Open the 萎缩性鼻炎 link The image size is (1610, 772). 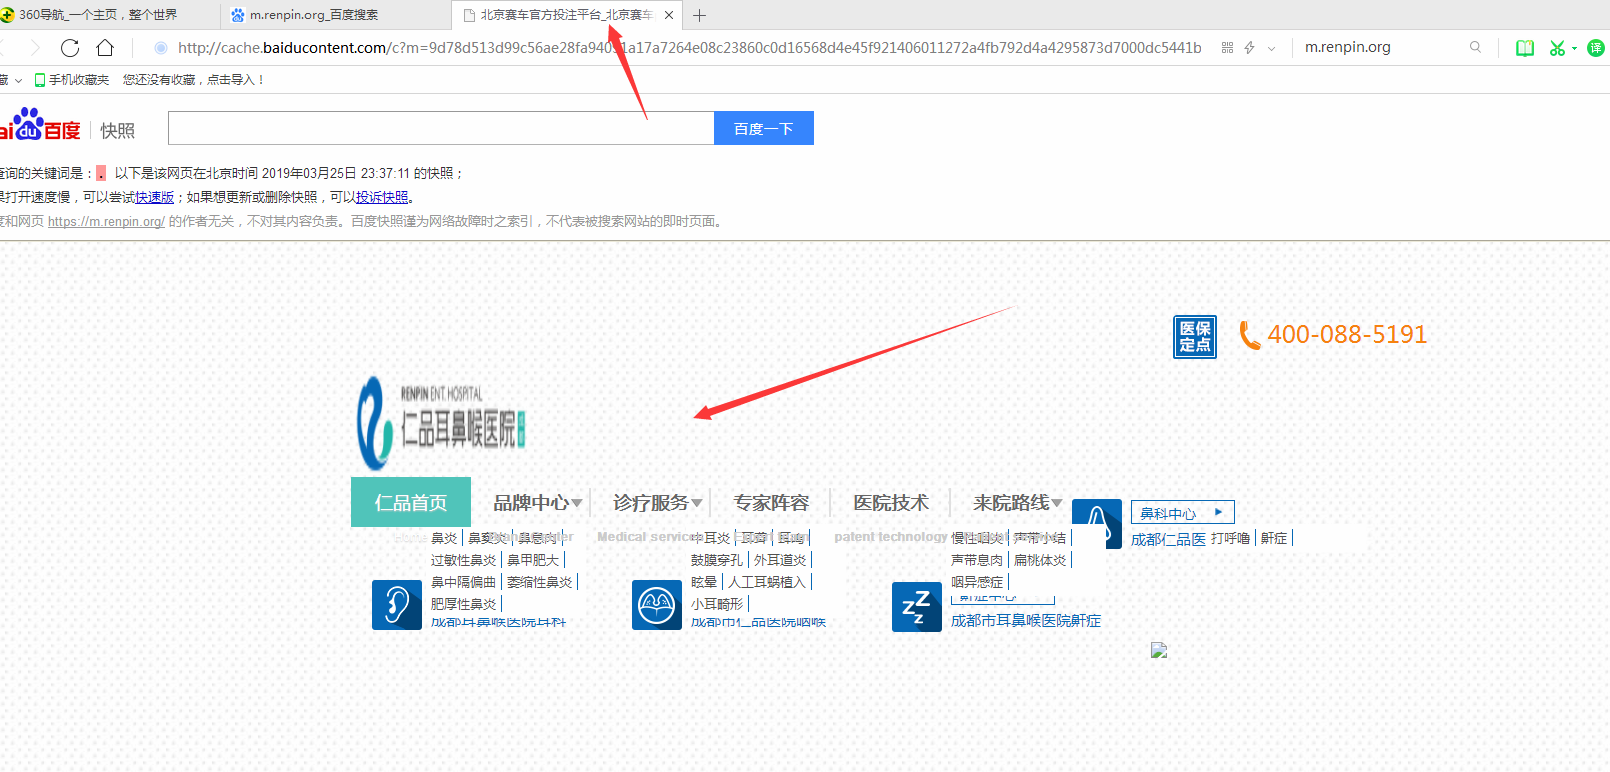coord(540,582)
